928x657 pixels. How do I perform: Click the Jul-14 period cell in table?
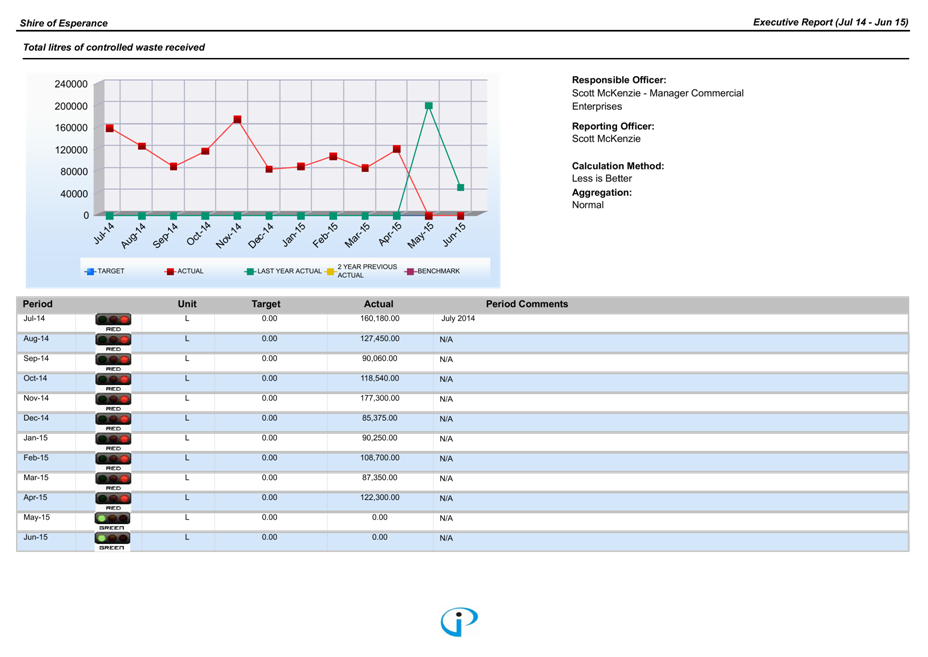pyautogui.click(x=34, y=318)
